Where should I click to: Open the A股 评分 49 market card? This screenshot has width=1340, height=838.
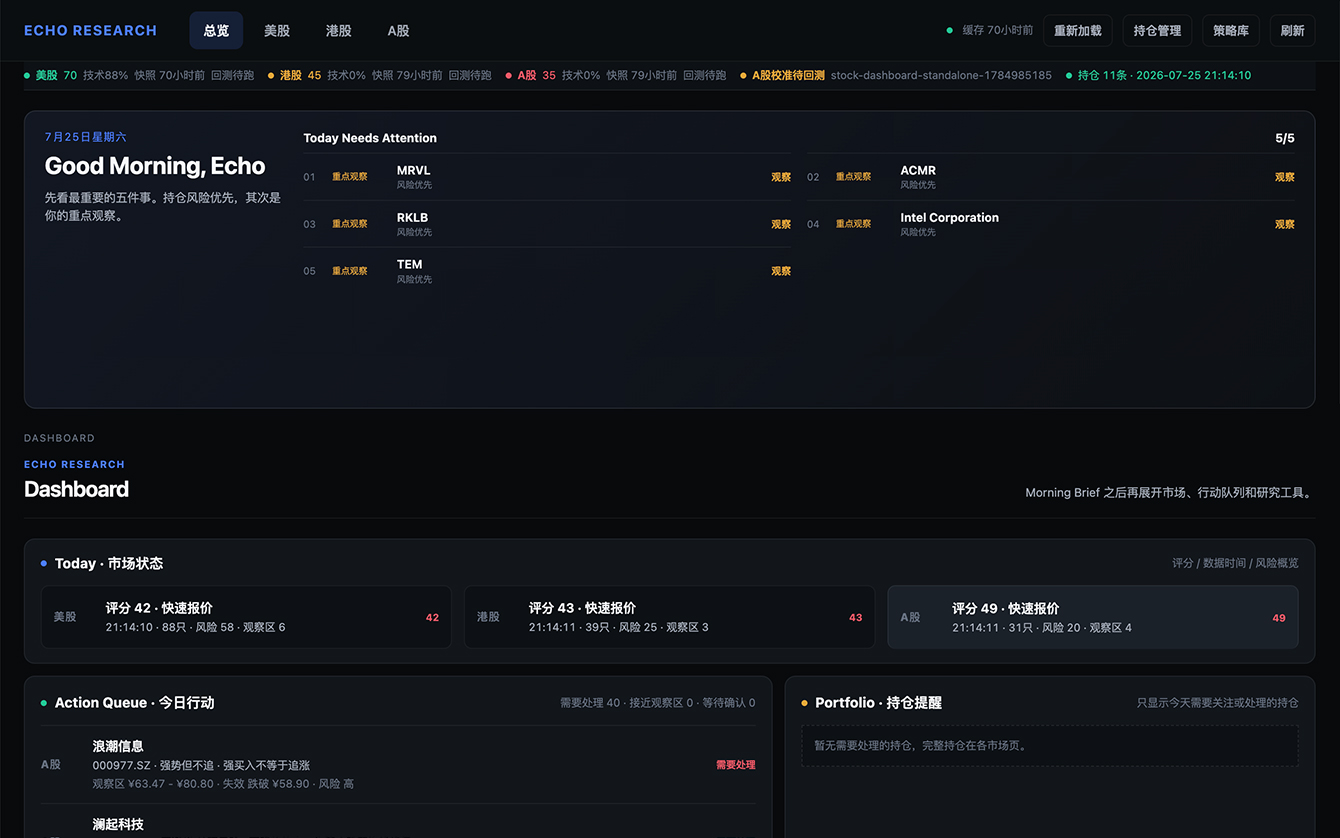tap(1093, 617)
